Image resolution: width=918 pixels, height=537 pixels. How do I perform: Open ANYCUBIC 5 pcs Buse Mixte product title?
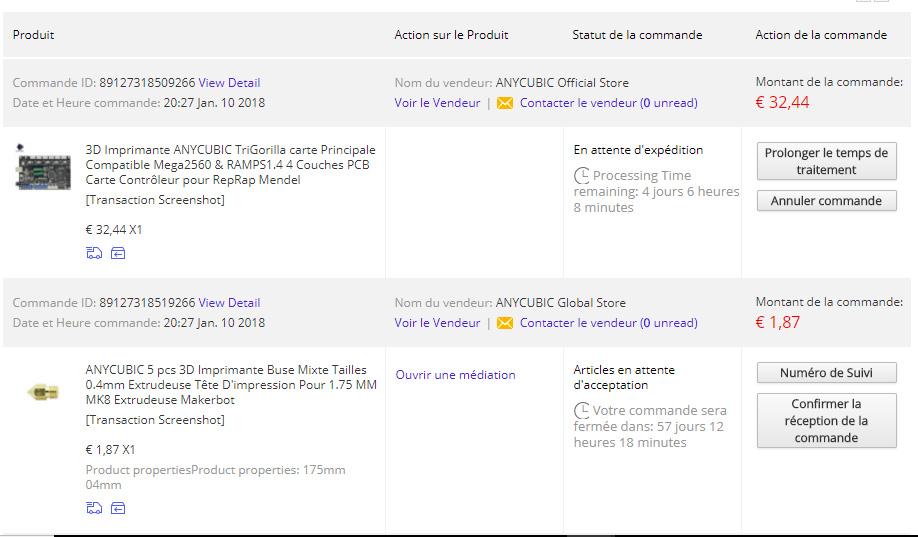tap(231, 385)
